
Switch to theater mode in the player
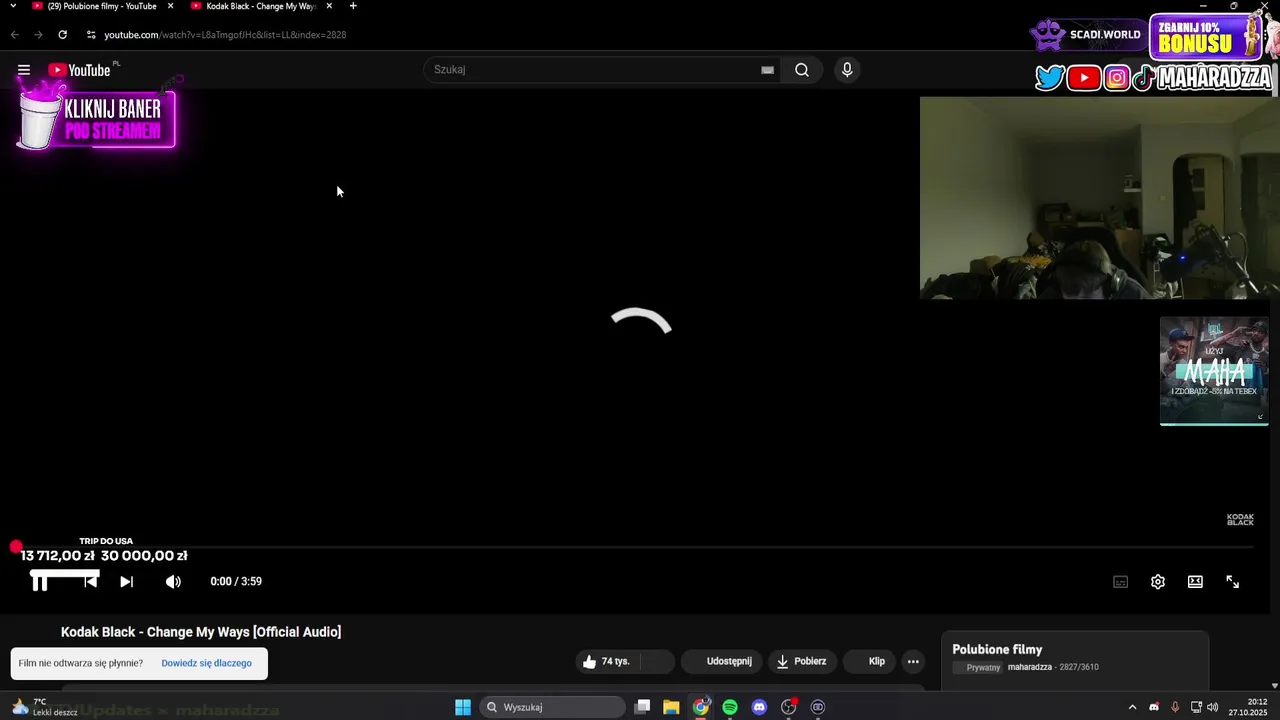1195,582
